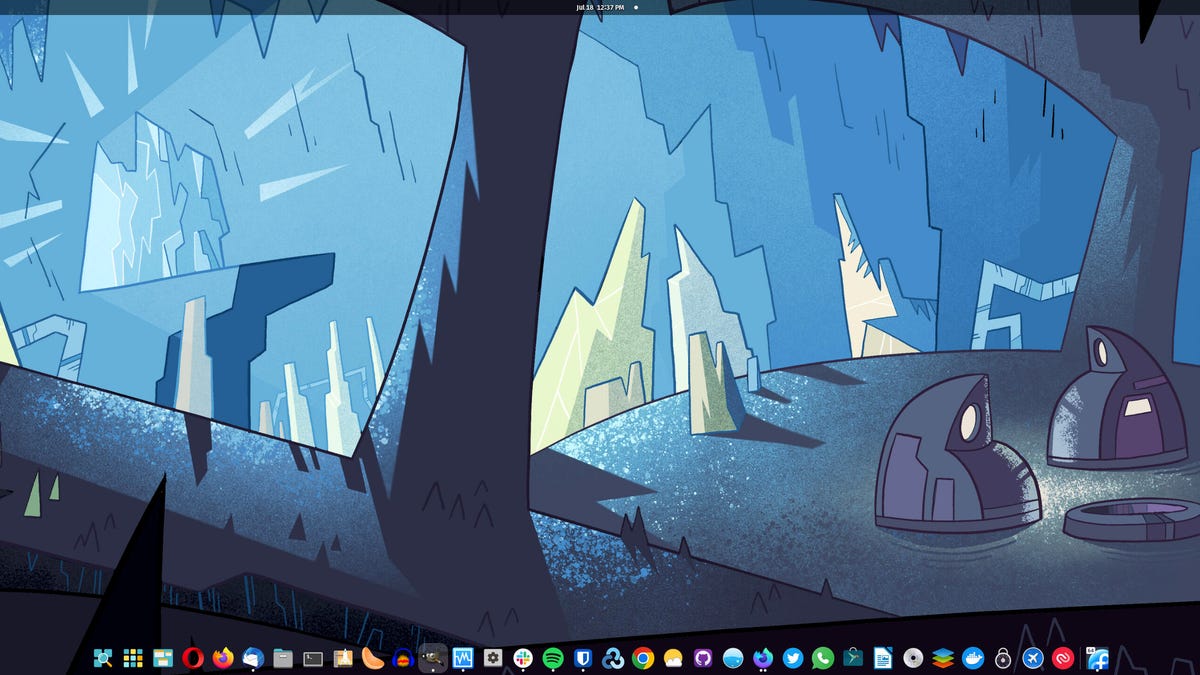Open the Files manager icon
The height and width of the screenshot is (675, 1200).
(x=283, y=658)
